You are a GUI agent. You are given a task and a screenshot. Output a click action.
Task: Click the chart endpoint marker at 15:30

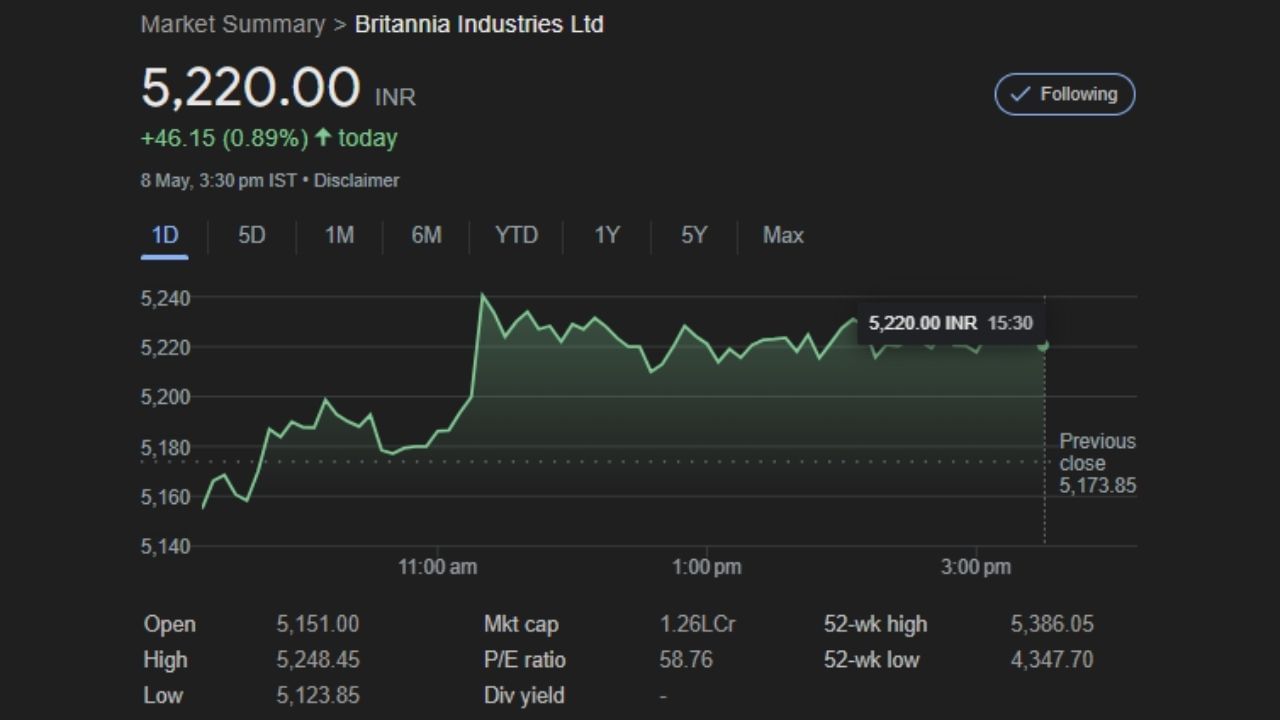tap(1044, 346)
